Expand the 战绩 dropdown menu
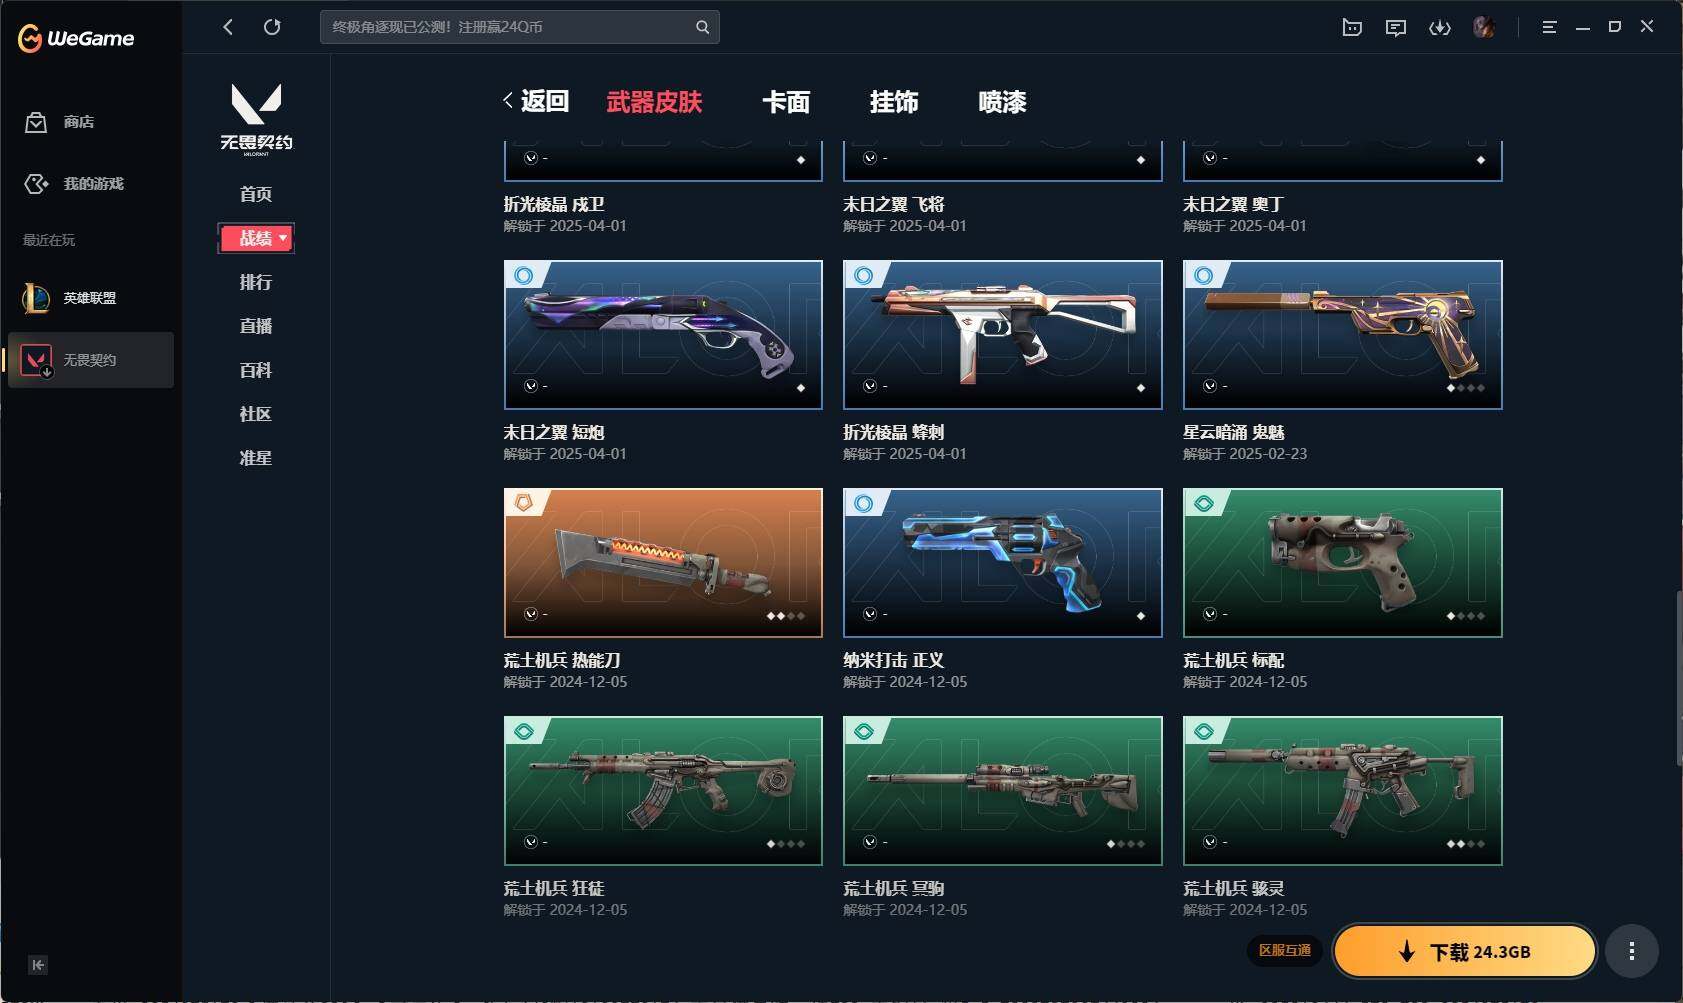 [x=256, y=238]
